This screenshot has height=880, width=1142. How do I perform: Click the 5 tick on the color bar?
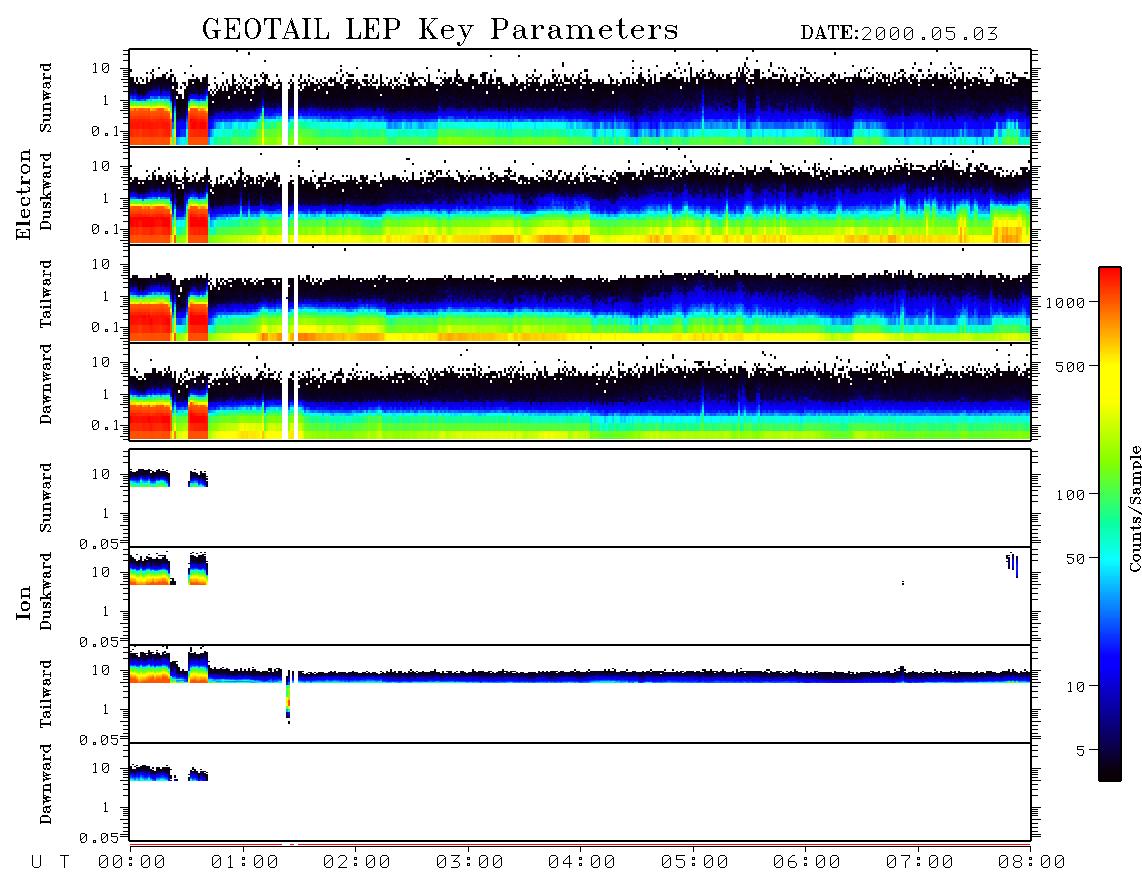[1080, 751]
